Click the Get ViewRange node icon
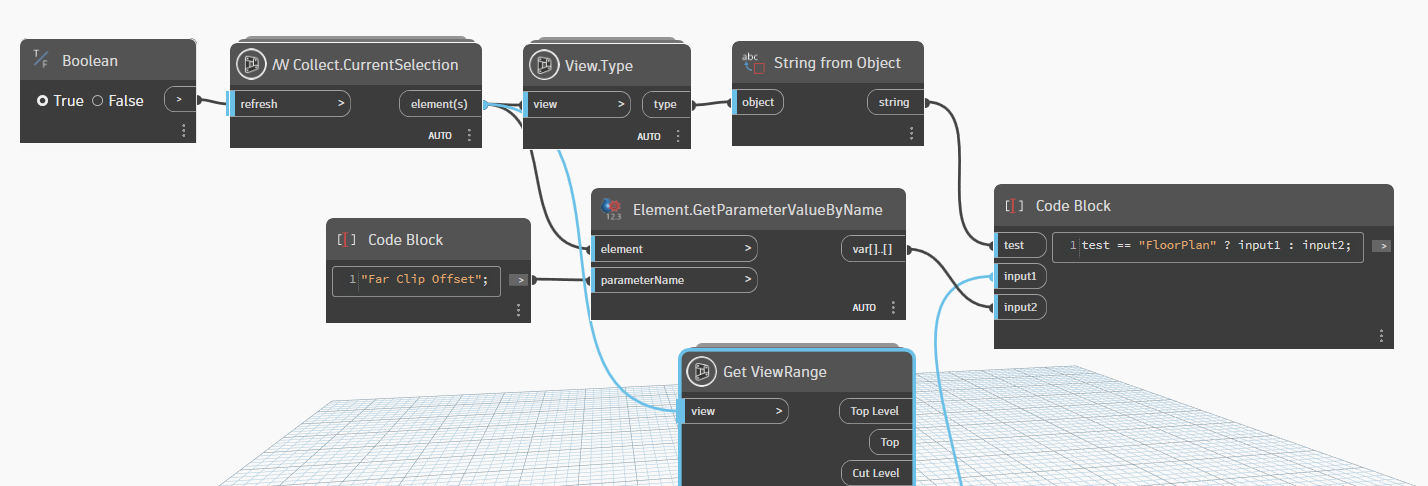Viewport: 1428px width, 486px height. (x=700, y=372)
